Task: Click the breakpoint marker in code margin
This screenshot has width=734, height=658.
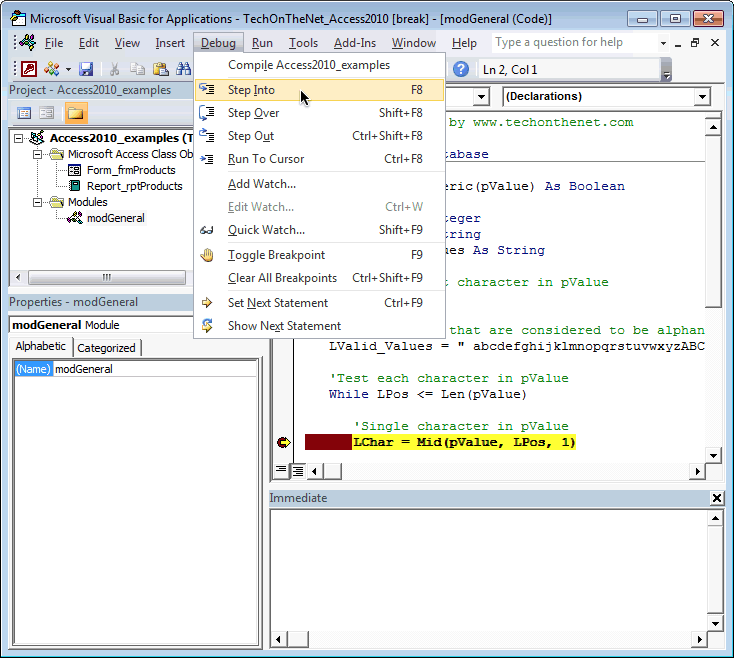Action: pyautogui.click(x=283, y=442)
